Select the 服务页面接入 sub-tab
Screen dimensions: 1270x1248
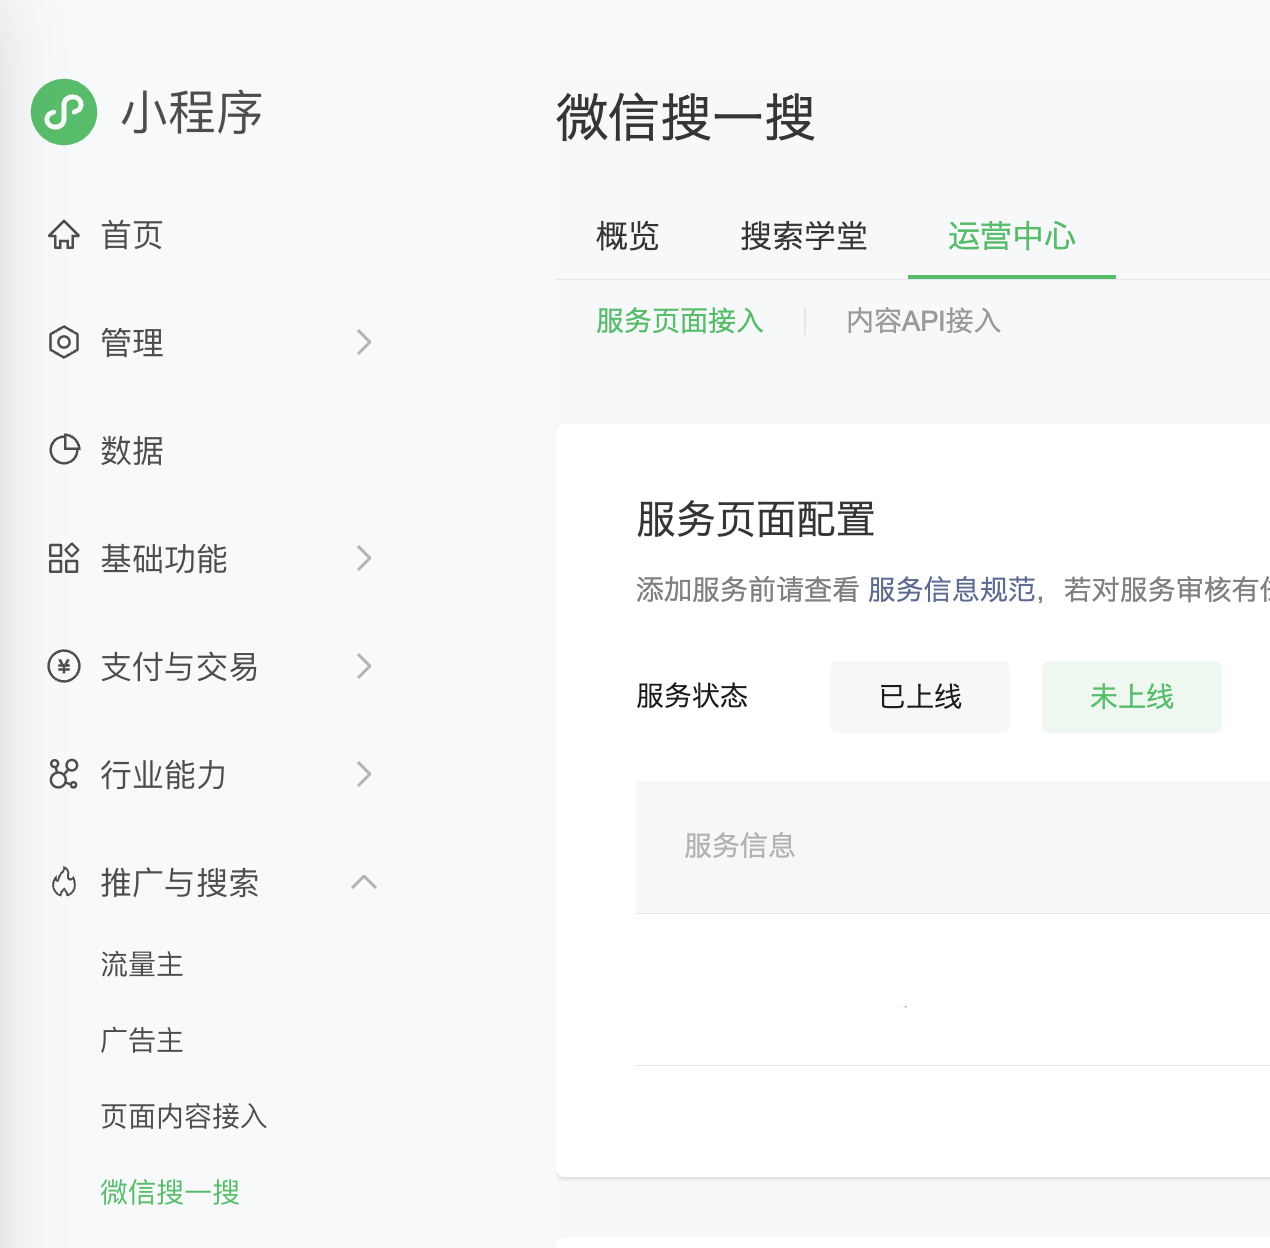680,320
